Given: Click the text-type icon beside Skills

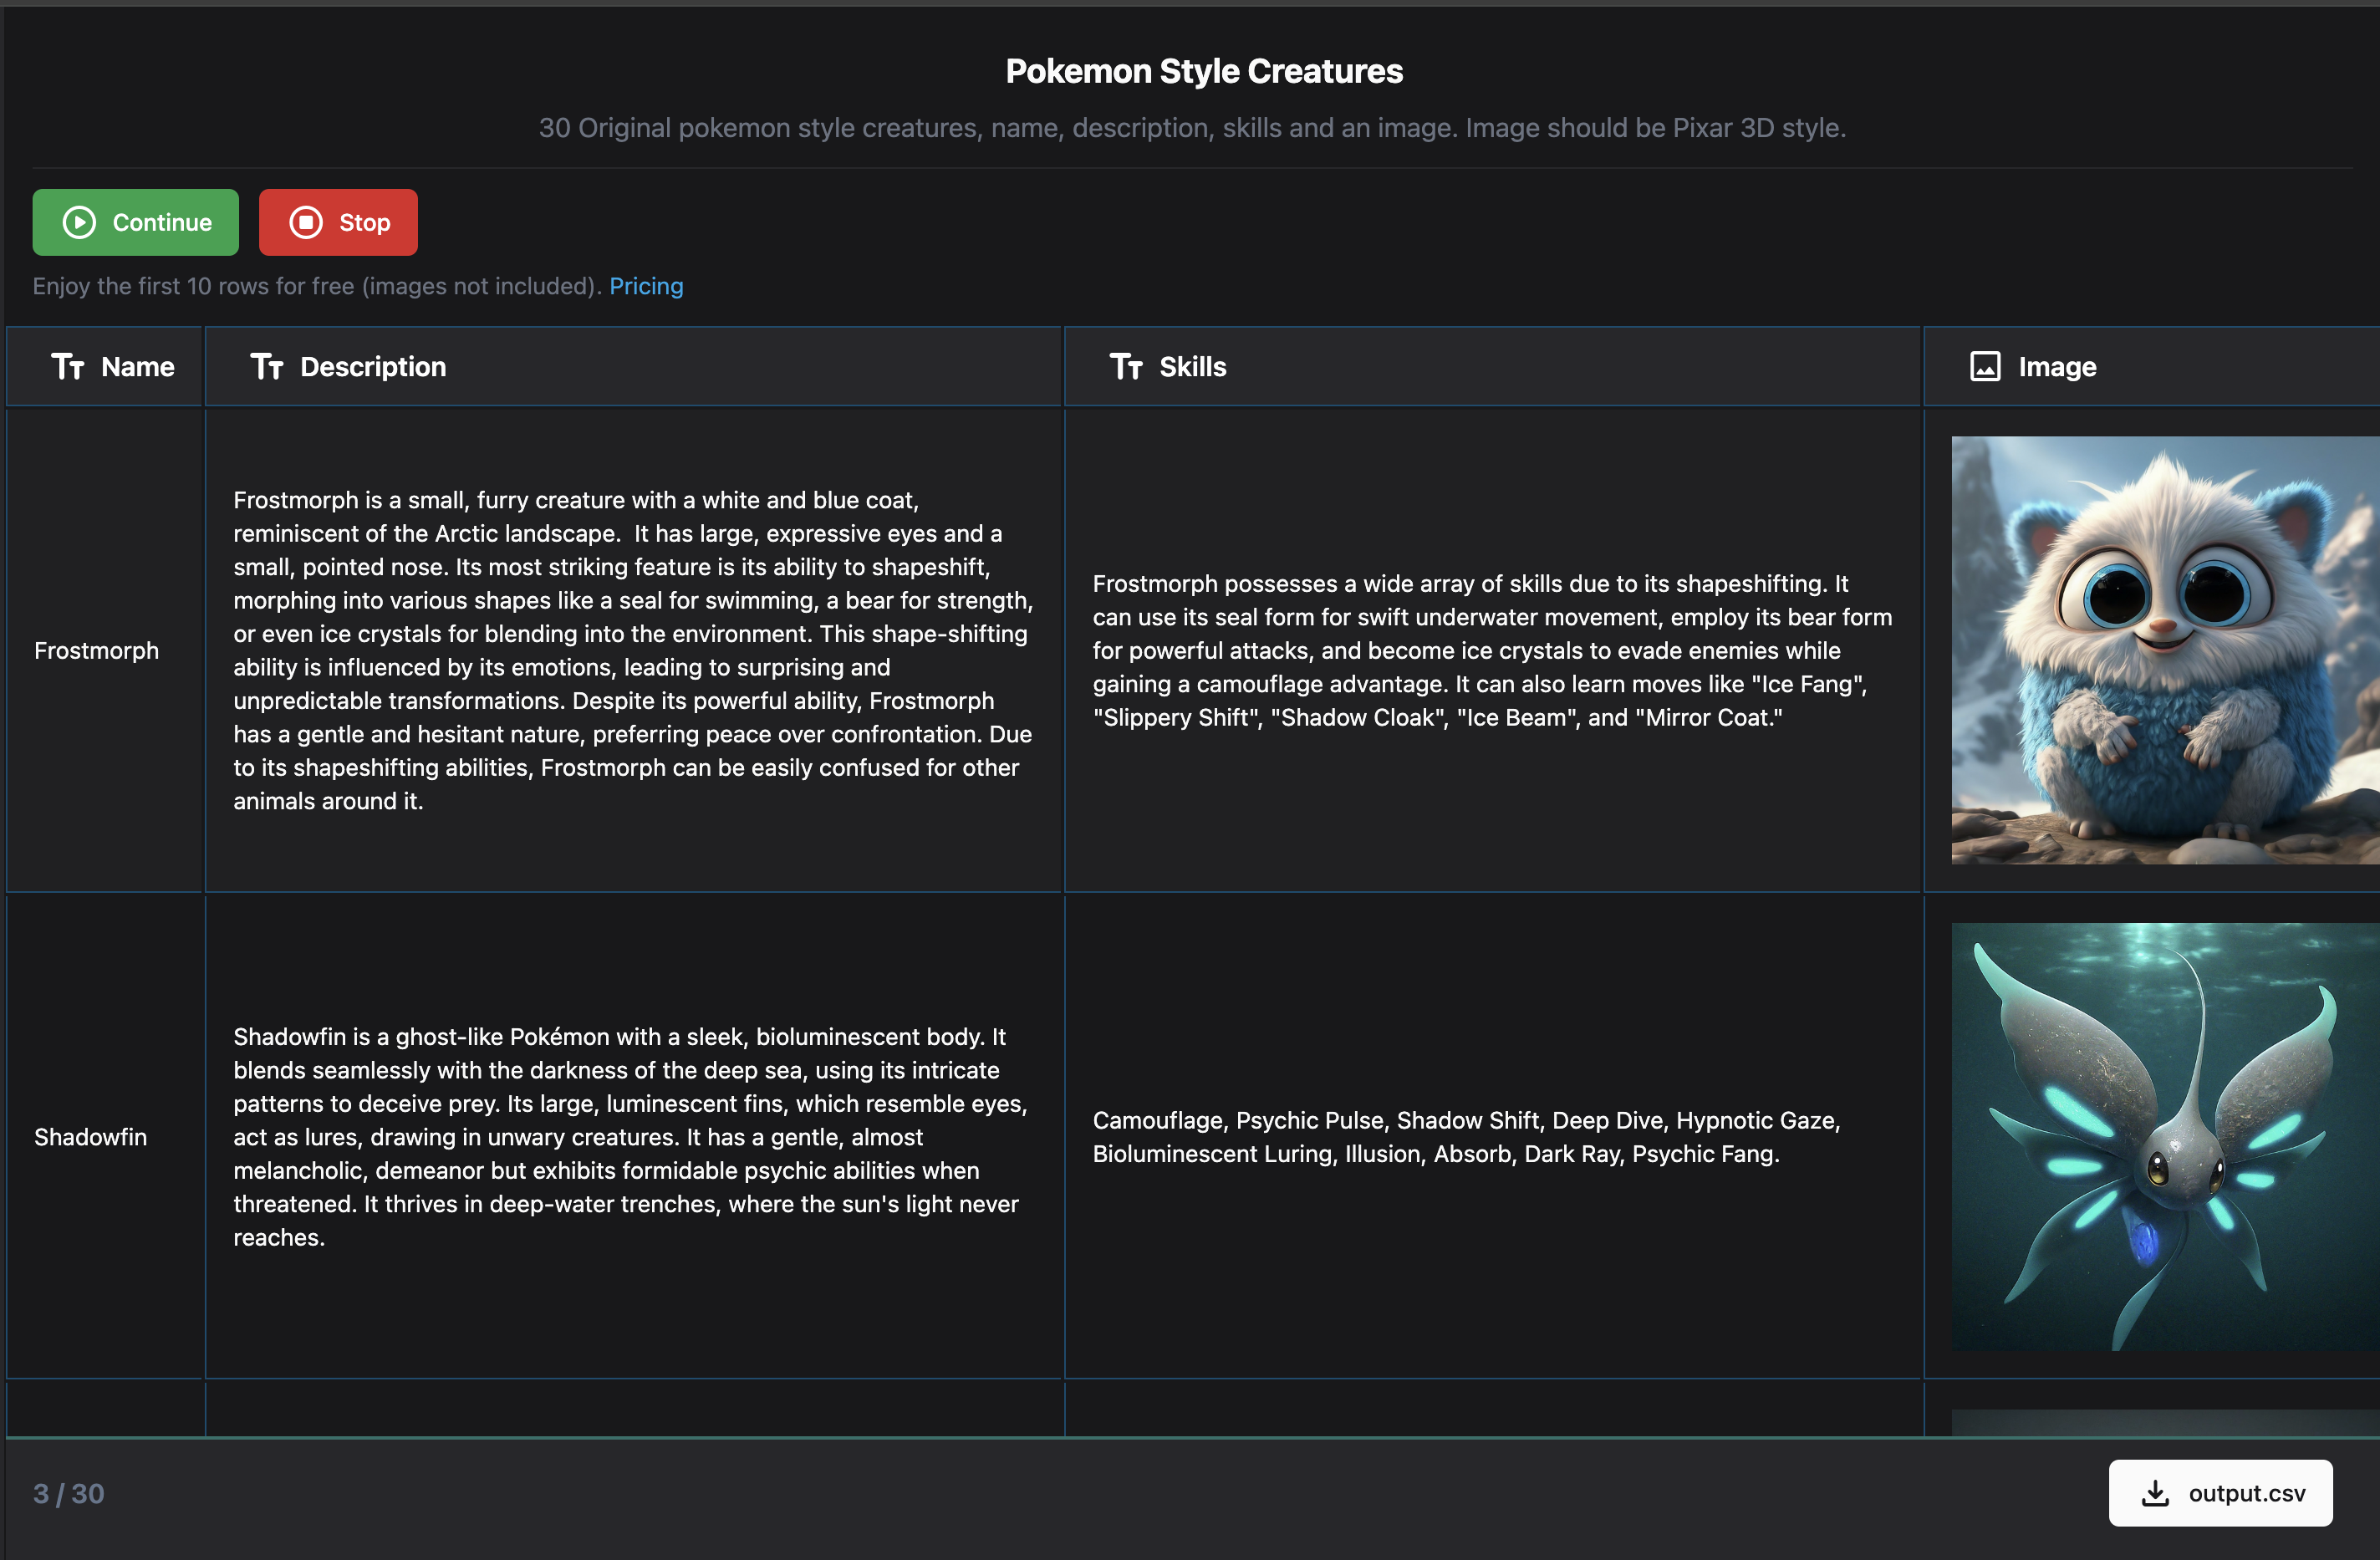Looking at the screenshot, I should click(x=1126, y=367).
